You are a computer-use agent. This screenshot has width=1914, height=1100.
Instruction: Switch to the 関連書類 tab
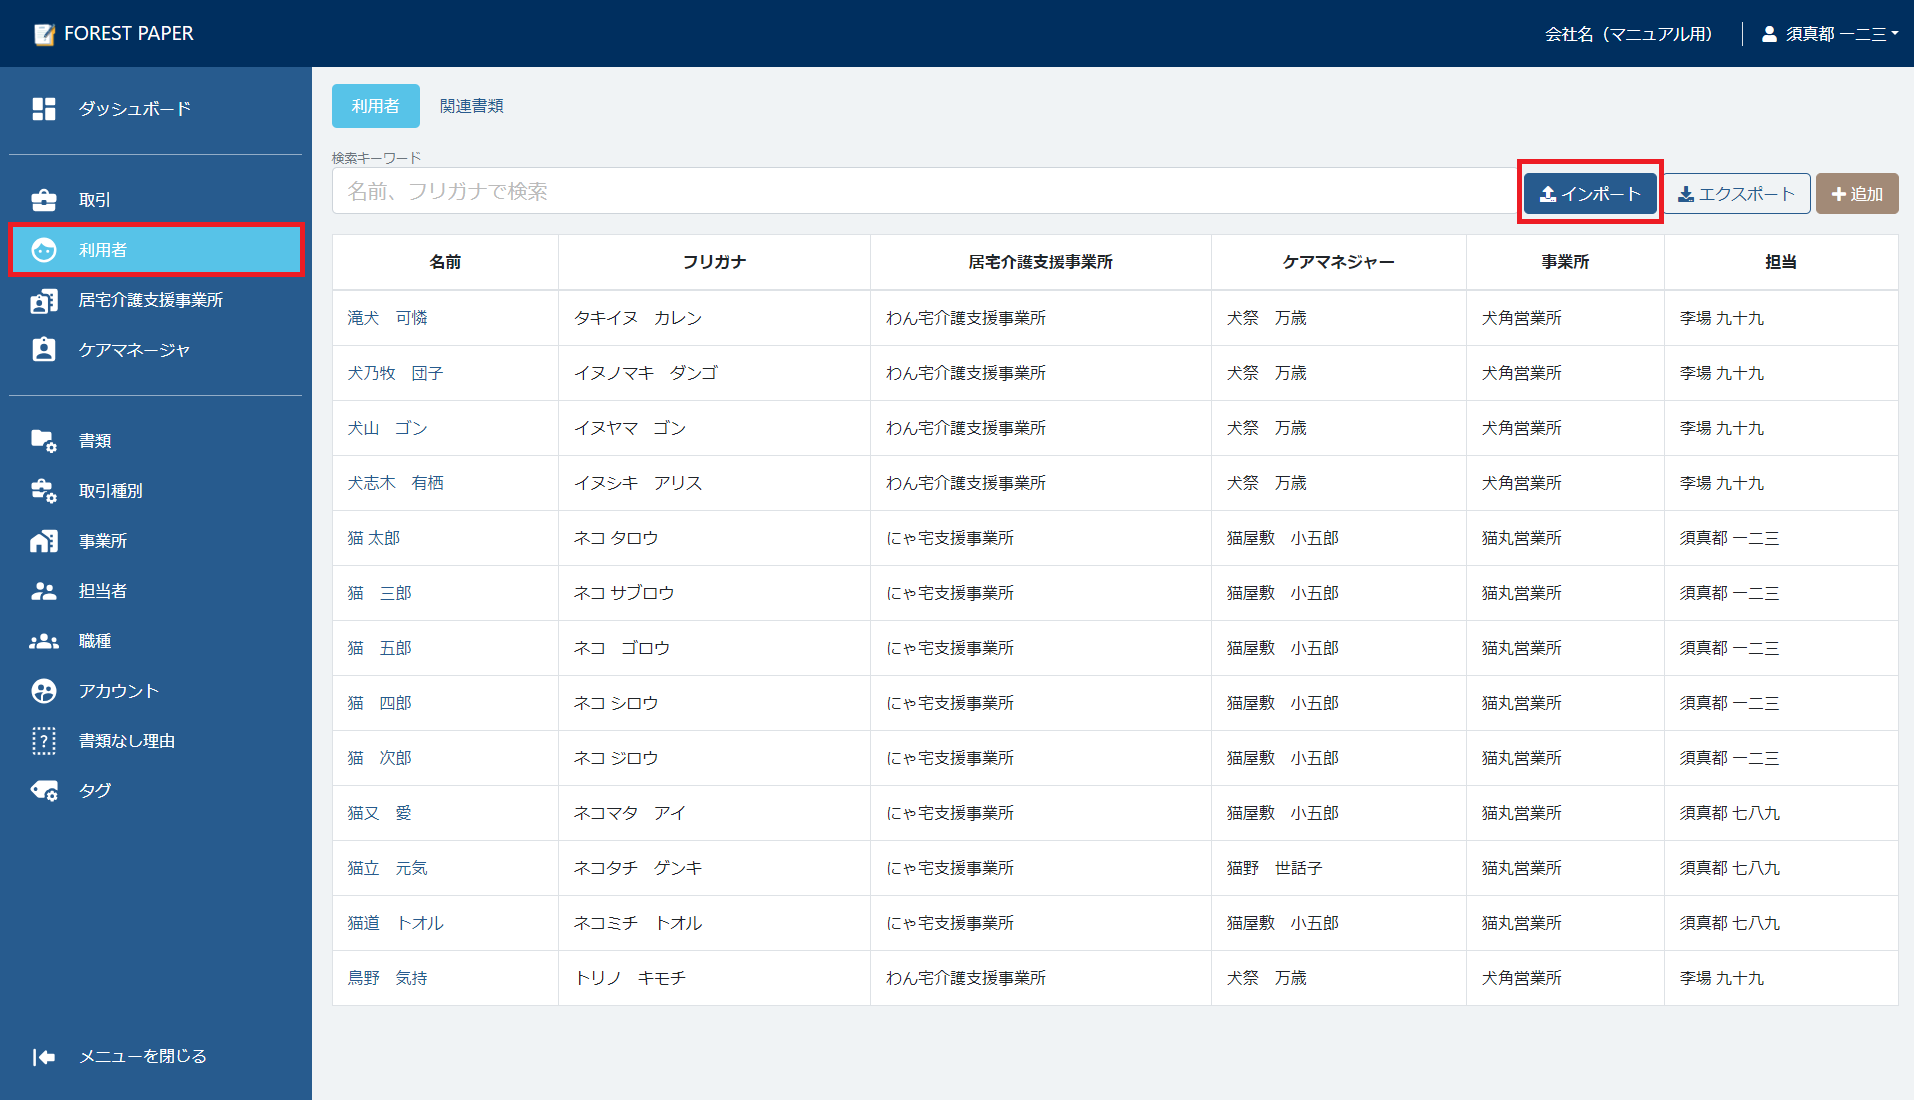pos(471,106)
